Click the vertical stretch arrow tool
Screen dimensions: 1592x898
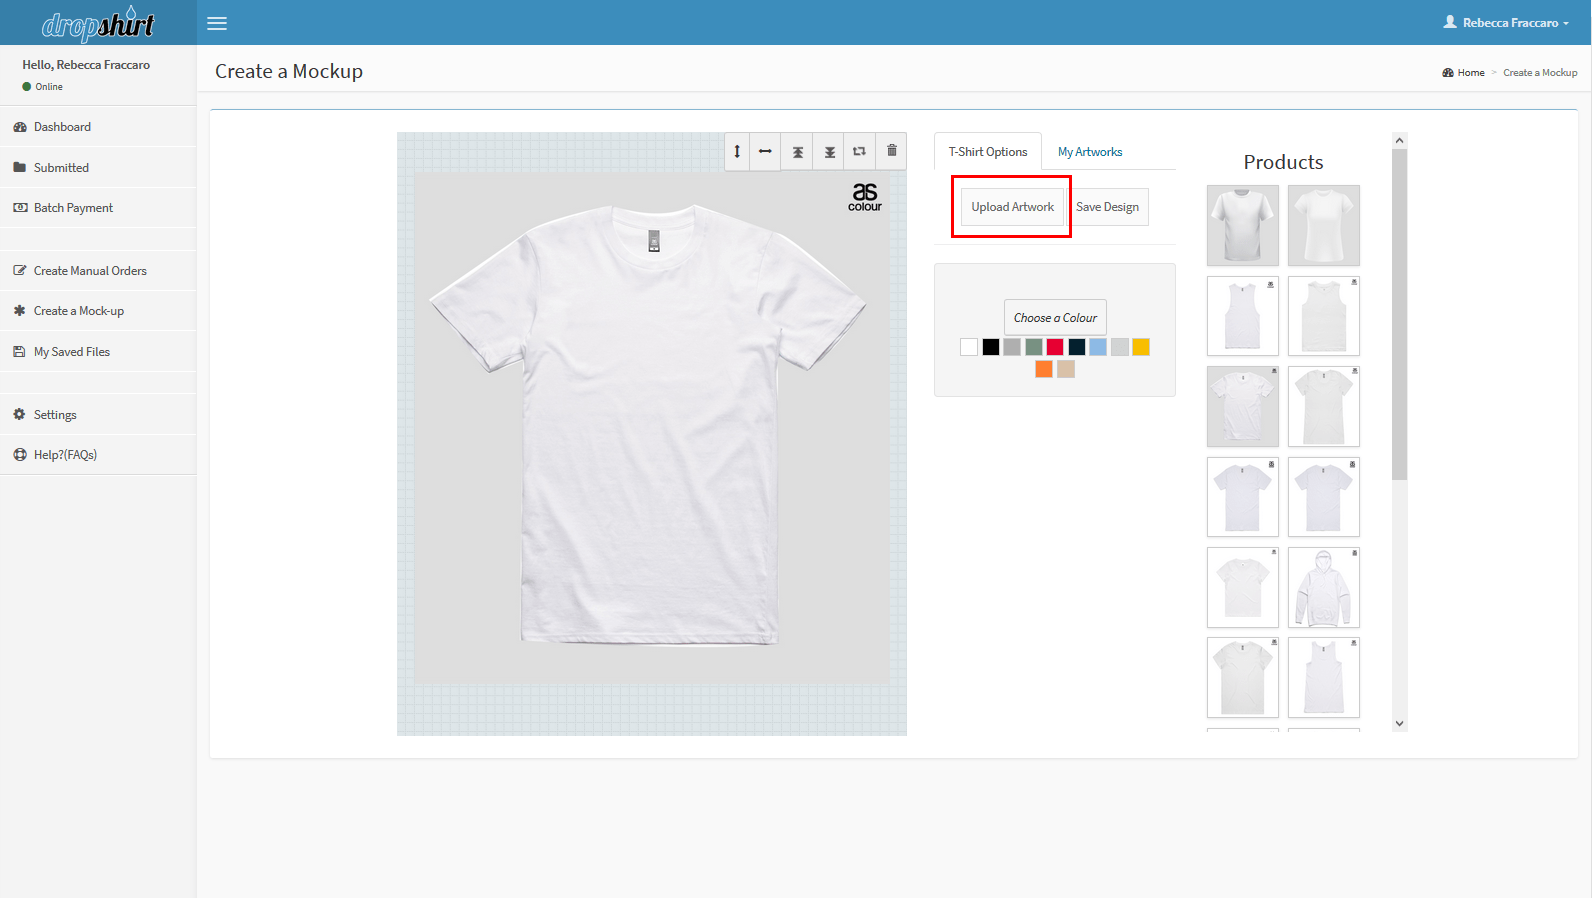pyautogui.click(x=737, y=151)
